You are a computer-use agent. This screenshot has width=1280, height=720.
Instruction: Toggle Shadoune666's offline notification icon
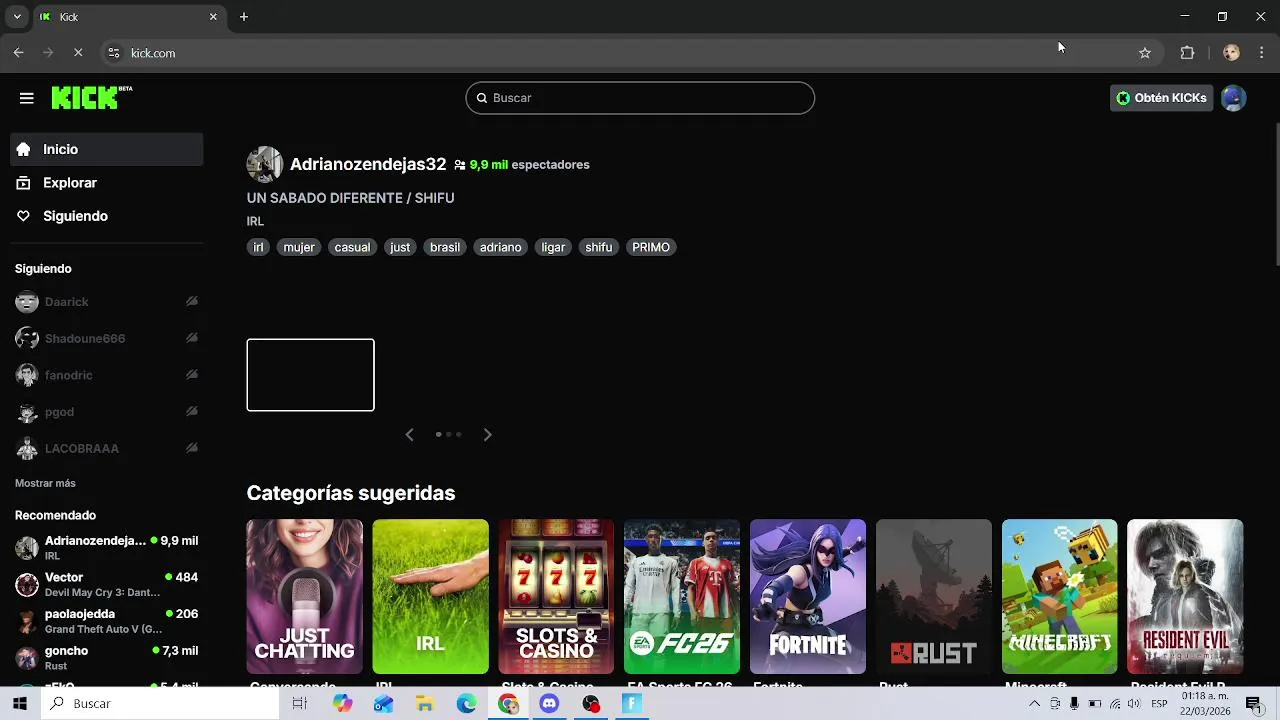(192, 338)
